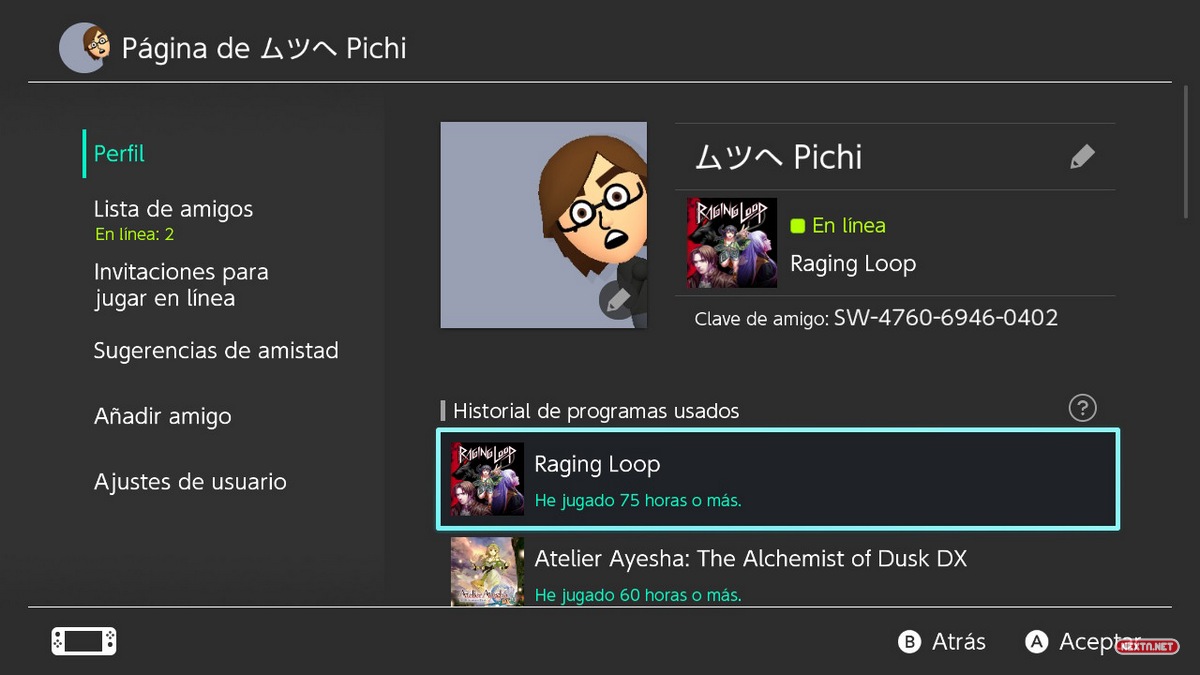Click the pencil icon beside the username
This screenshot has height=675, width=1200.
(1082, 157)
